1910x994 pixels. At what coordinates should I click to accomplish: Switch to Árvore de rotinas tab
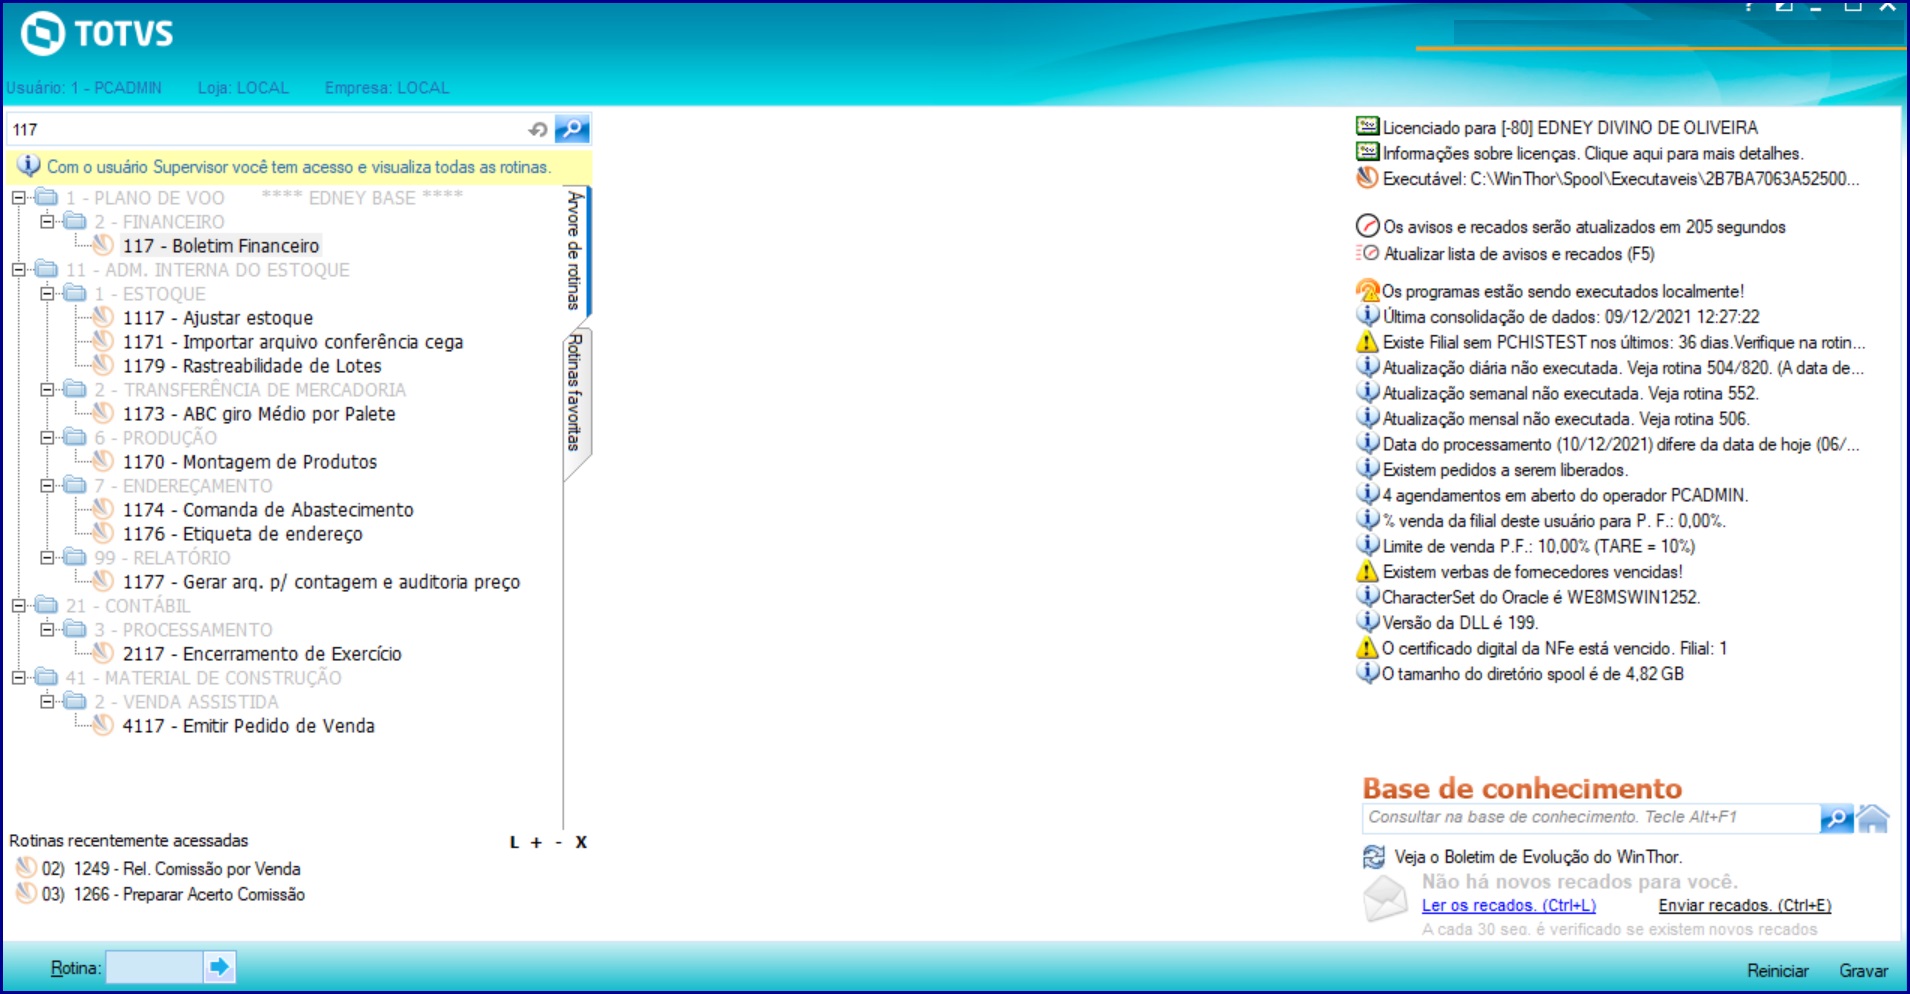click(575, 250)
